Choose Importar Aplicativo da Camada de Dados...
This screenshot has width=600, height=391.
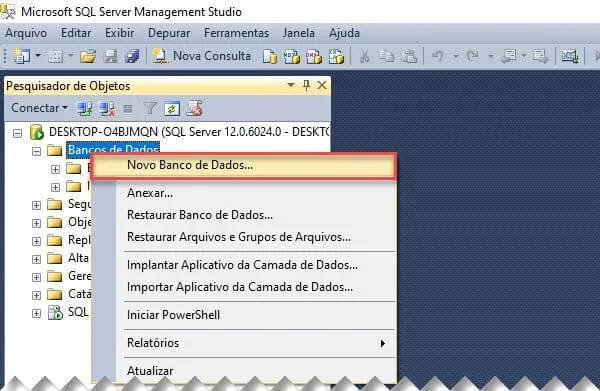tap(243, 287)
